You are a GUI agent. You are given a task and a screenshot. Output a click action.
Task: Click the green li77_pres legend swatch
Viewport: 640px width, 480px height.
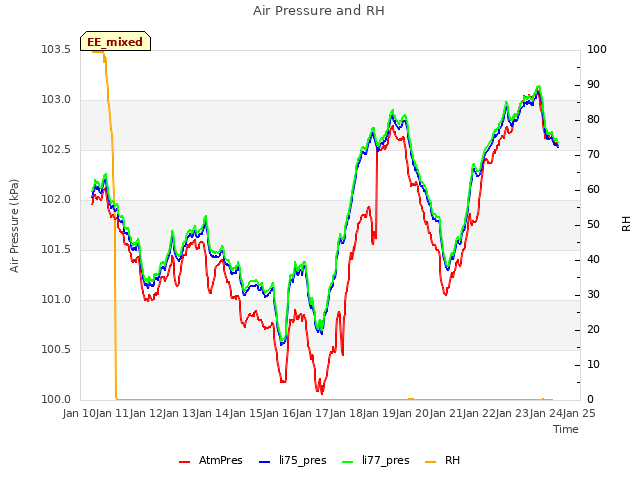[347, 462]
